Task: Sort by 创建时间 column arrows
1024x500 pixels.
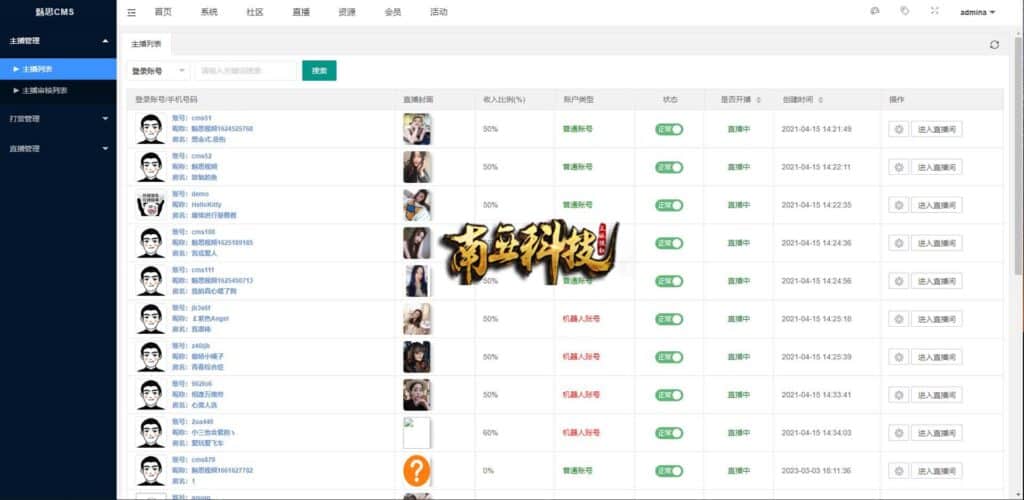Action: coord(820,100)
